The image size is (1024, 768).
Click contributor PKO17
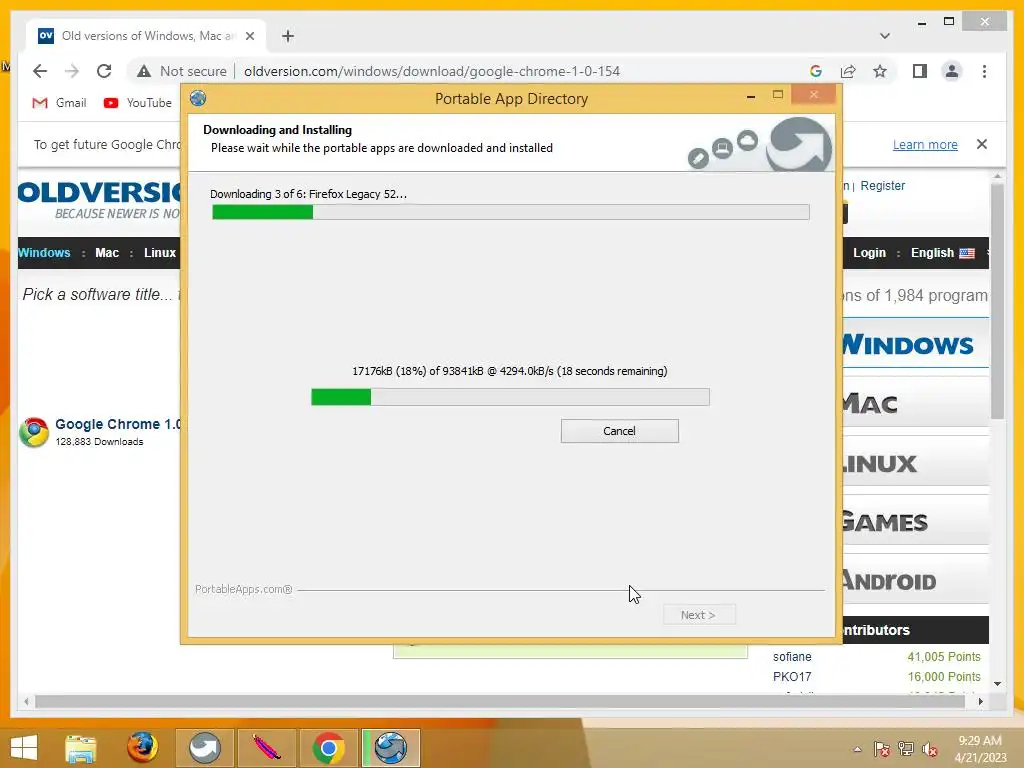(x=792, y=677)
